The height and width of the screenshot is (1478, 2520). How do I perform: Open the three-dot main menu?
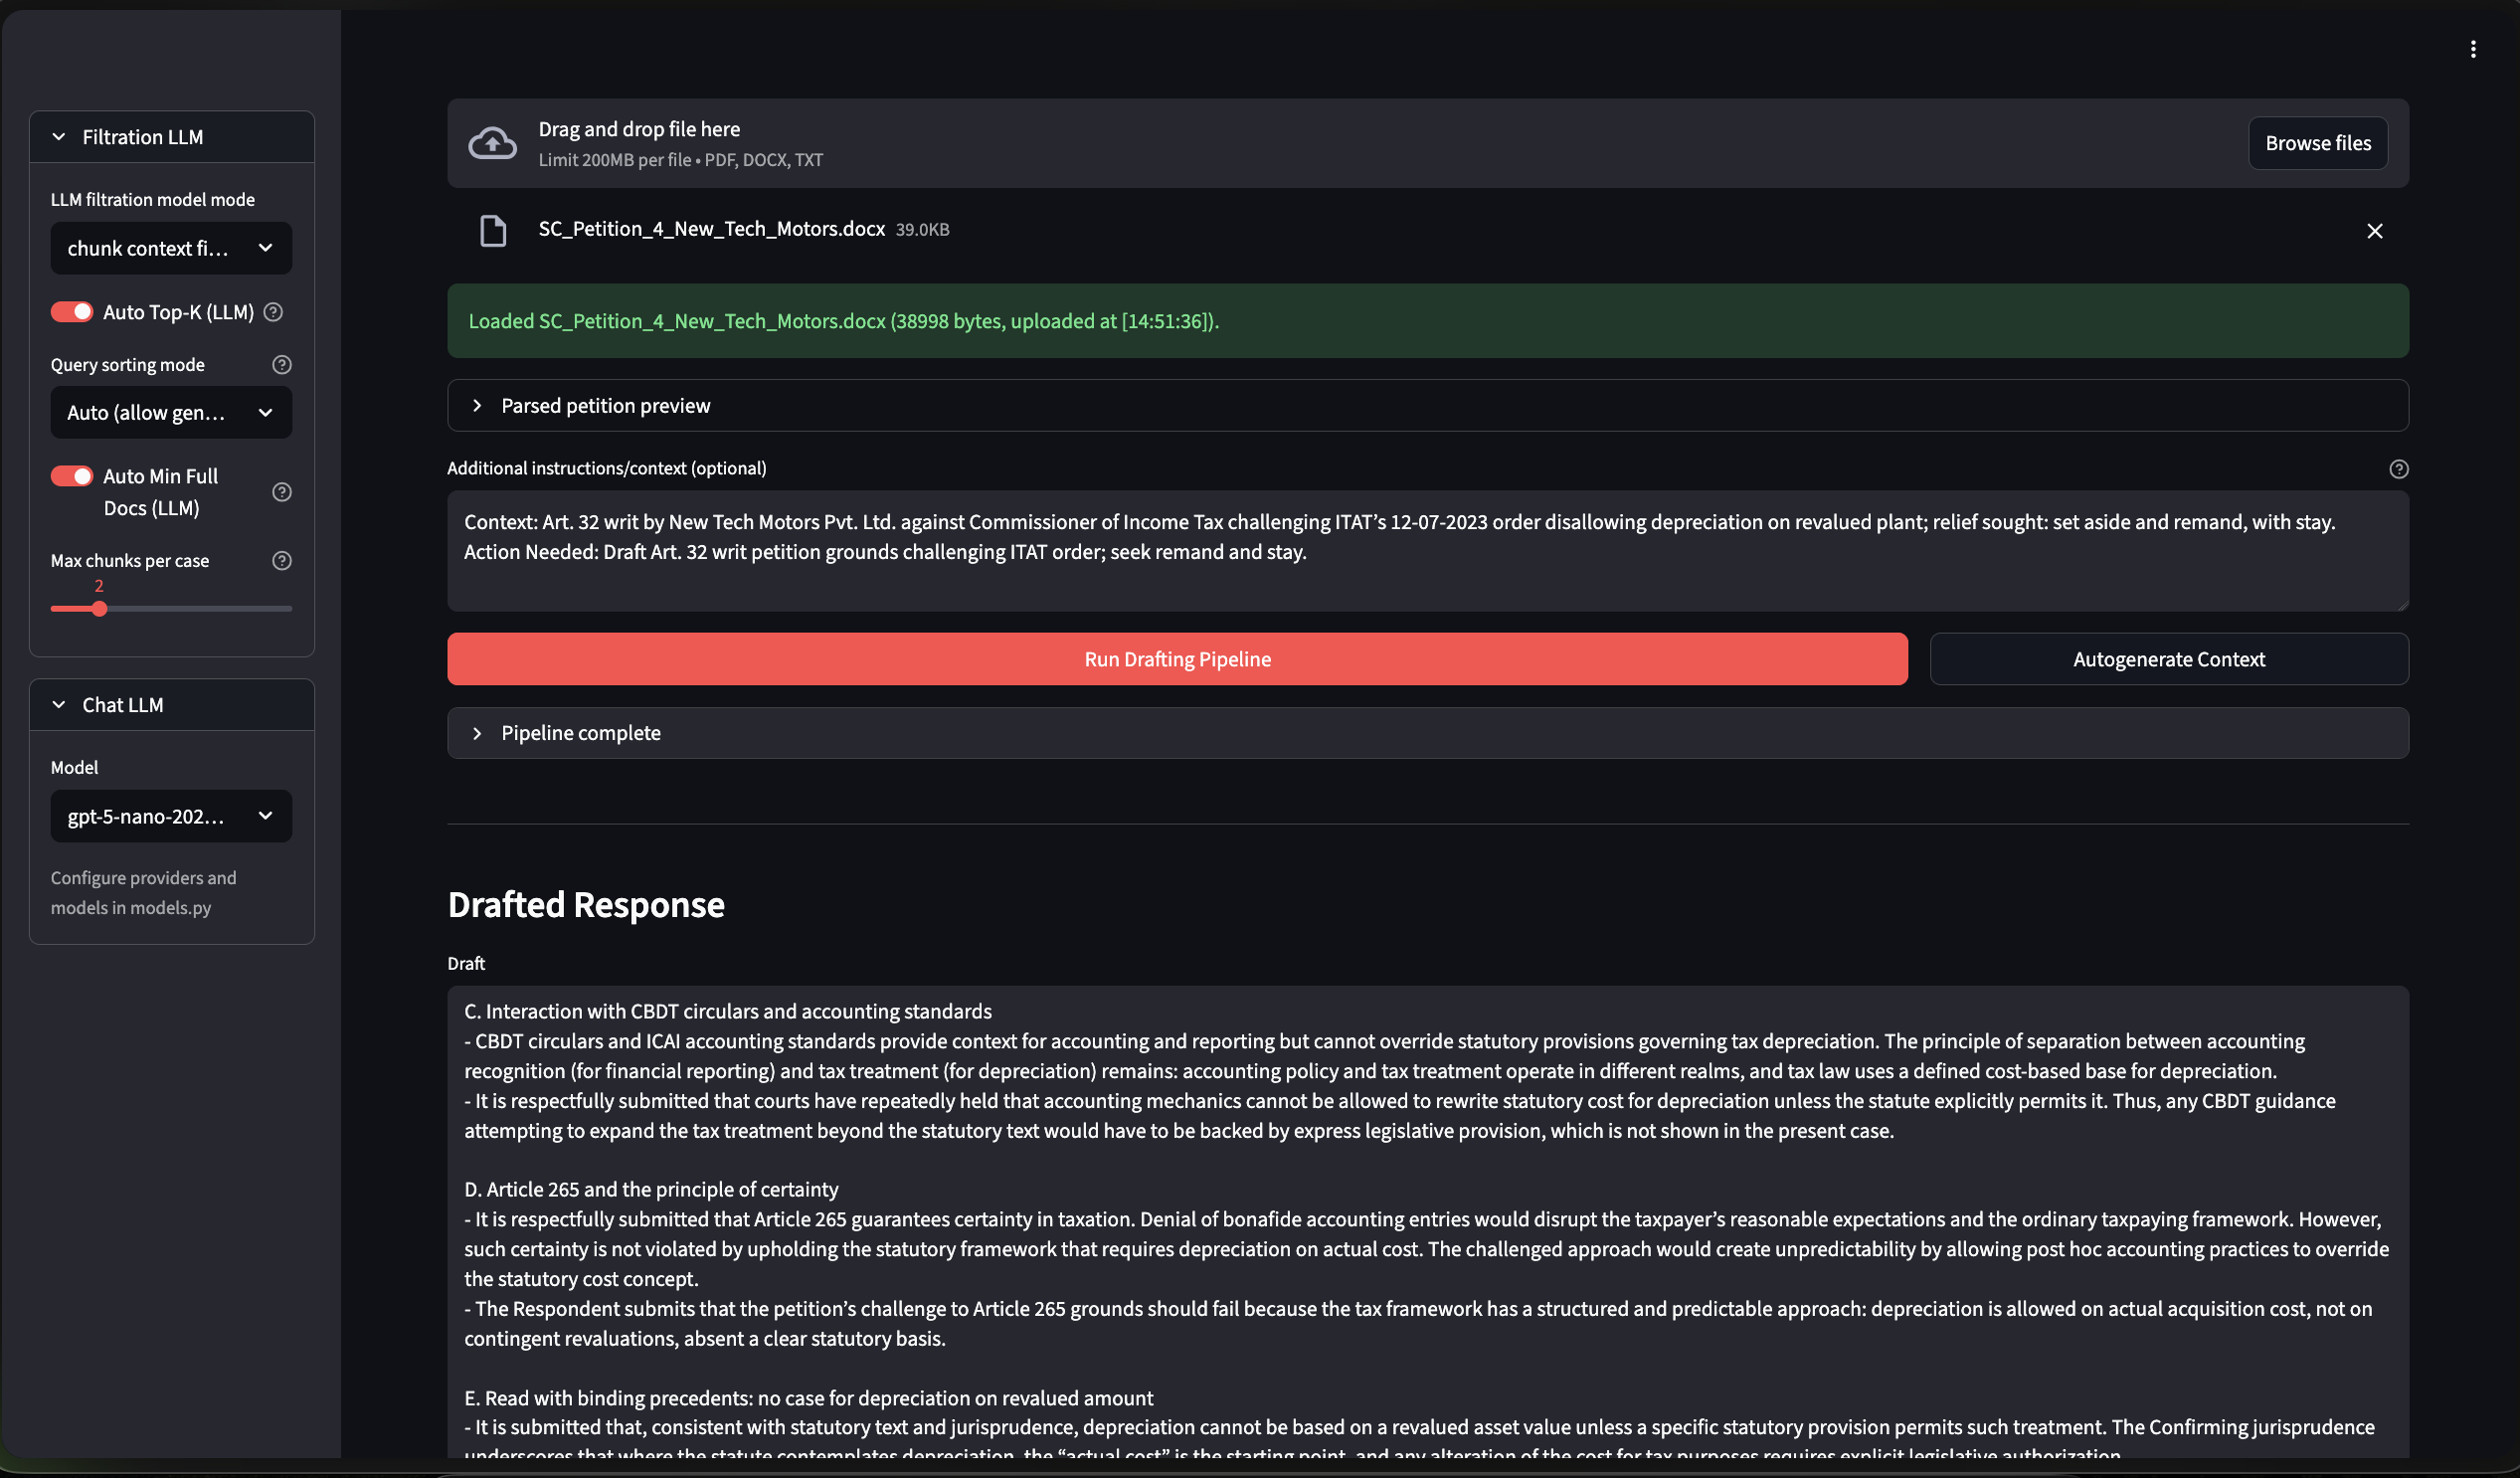pyautogui.click(x=2473, y=49)
